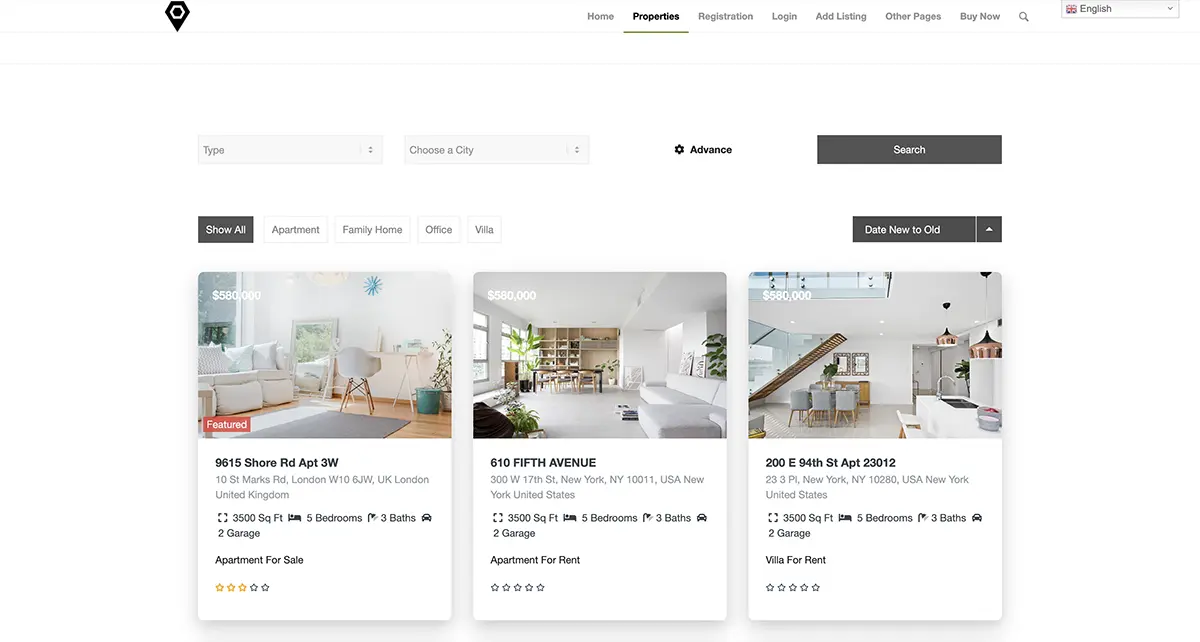Screen dimensions: 1200x642
Task: Click "3 Baths" on the 9615 Shore Rd card
Action: 398,518
